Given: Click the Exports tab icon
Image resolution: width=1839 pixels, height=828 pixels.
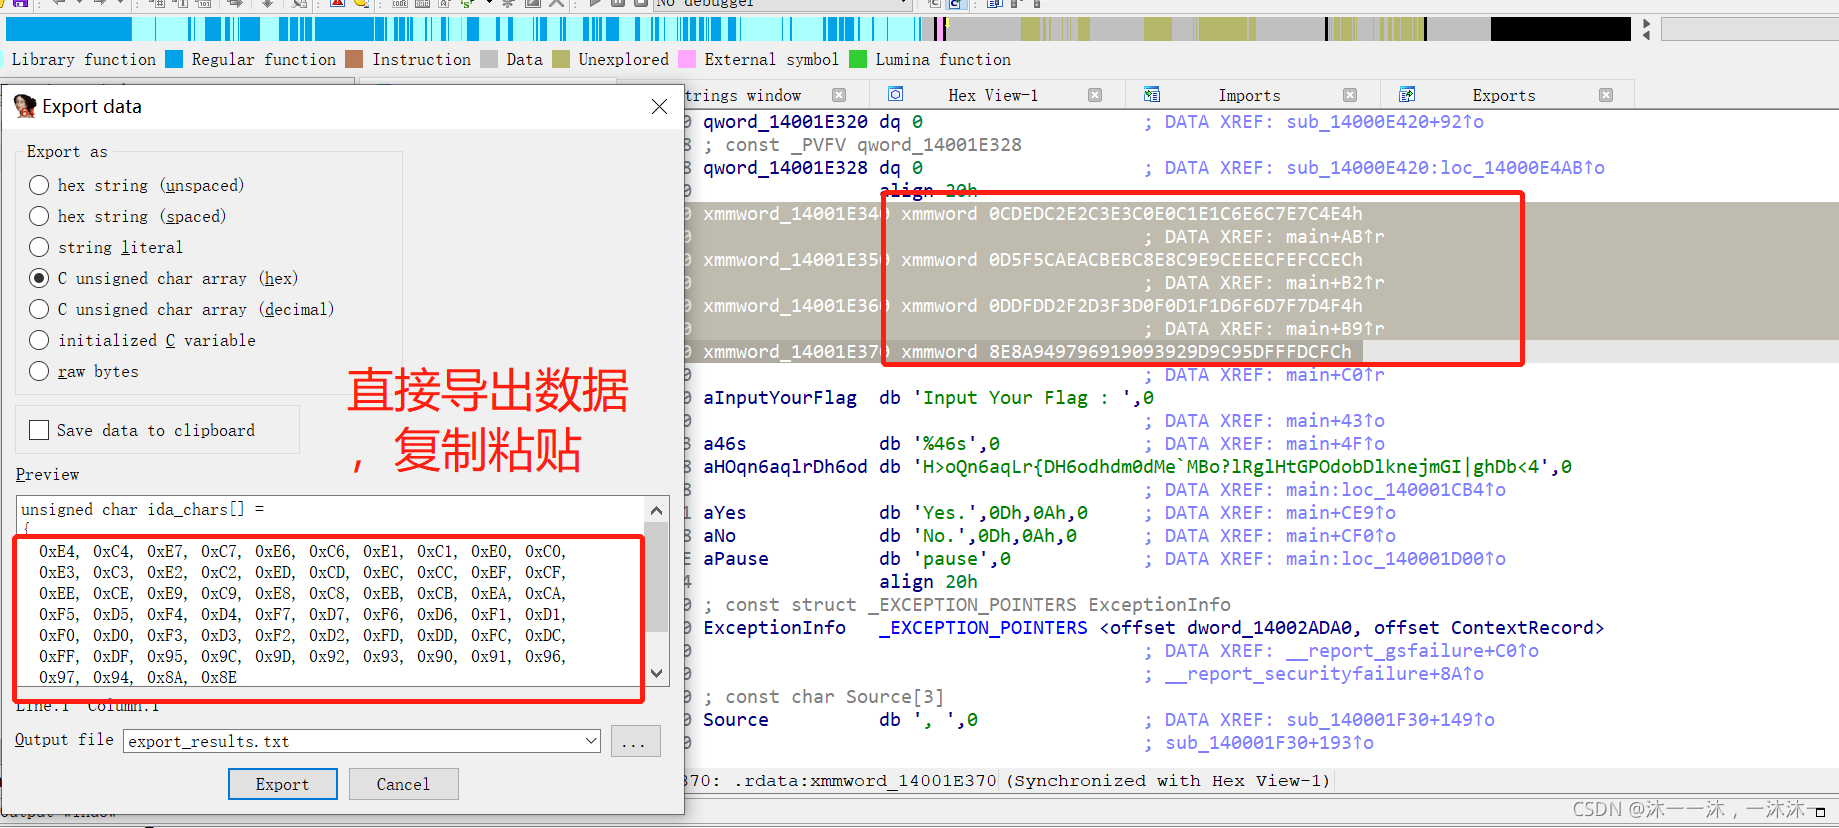Looking at the screenshot, I should [x=1407, y=94].
